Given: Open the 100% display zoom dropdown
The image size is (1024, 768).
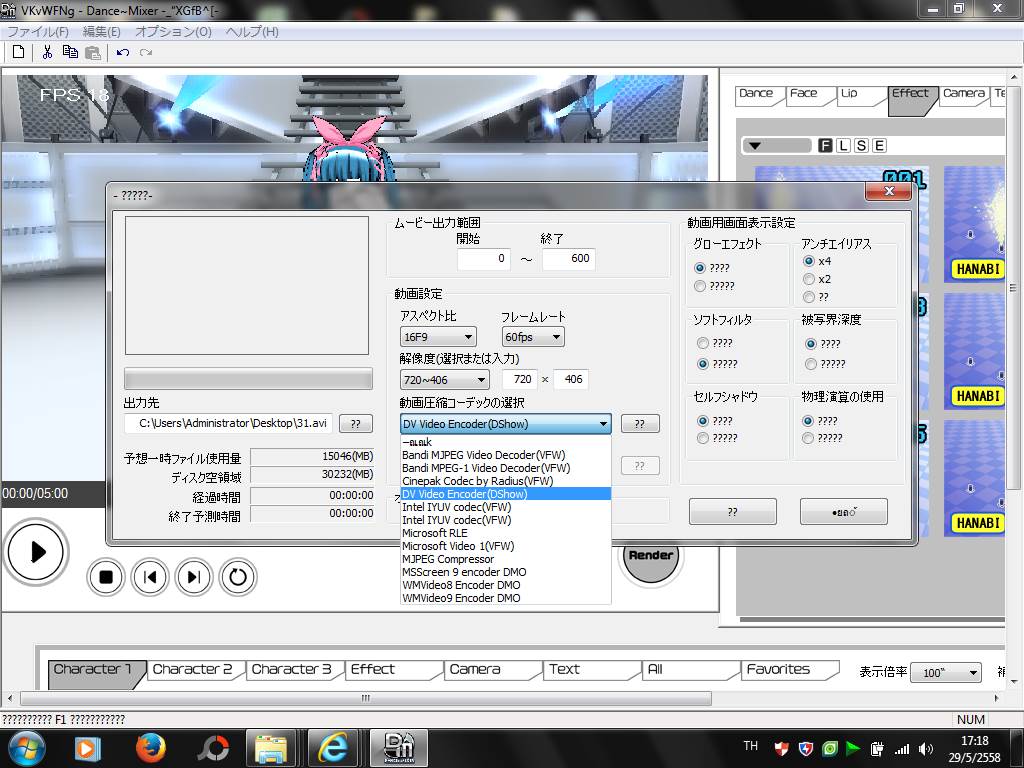Looking at the screenshot, I should [x=946, y=673].
